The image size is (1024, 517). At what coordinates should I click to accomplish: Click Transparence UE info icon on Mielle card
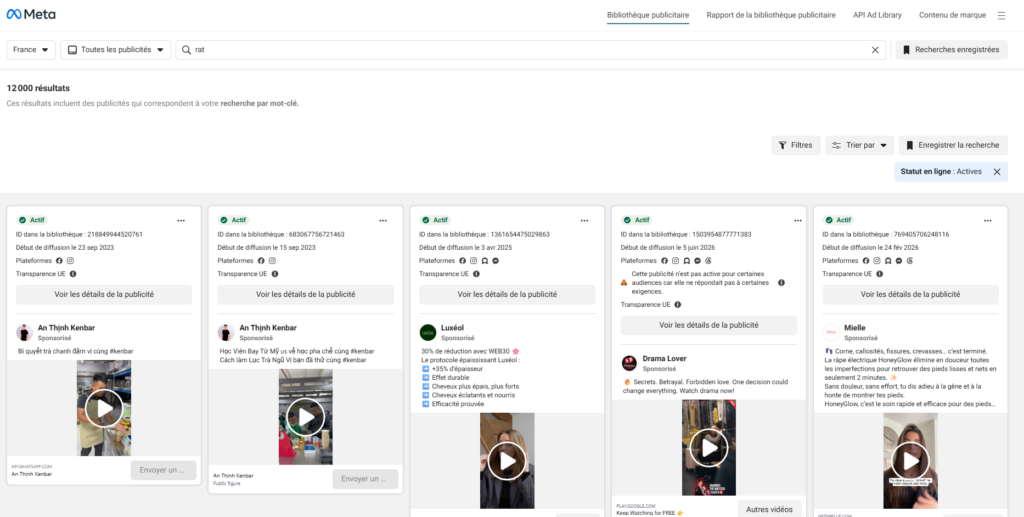[x=879, y=274]
